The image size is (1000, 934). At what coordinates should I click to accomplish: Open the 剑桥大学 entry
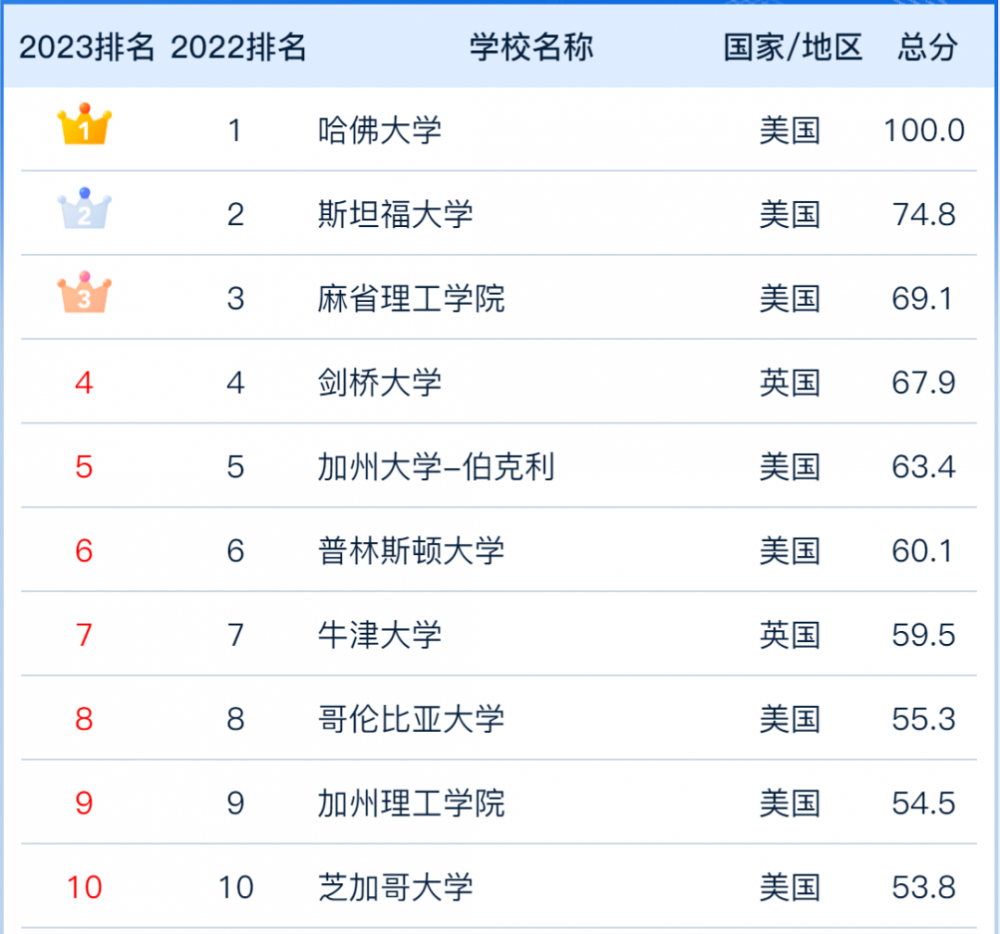[380, 382]
